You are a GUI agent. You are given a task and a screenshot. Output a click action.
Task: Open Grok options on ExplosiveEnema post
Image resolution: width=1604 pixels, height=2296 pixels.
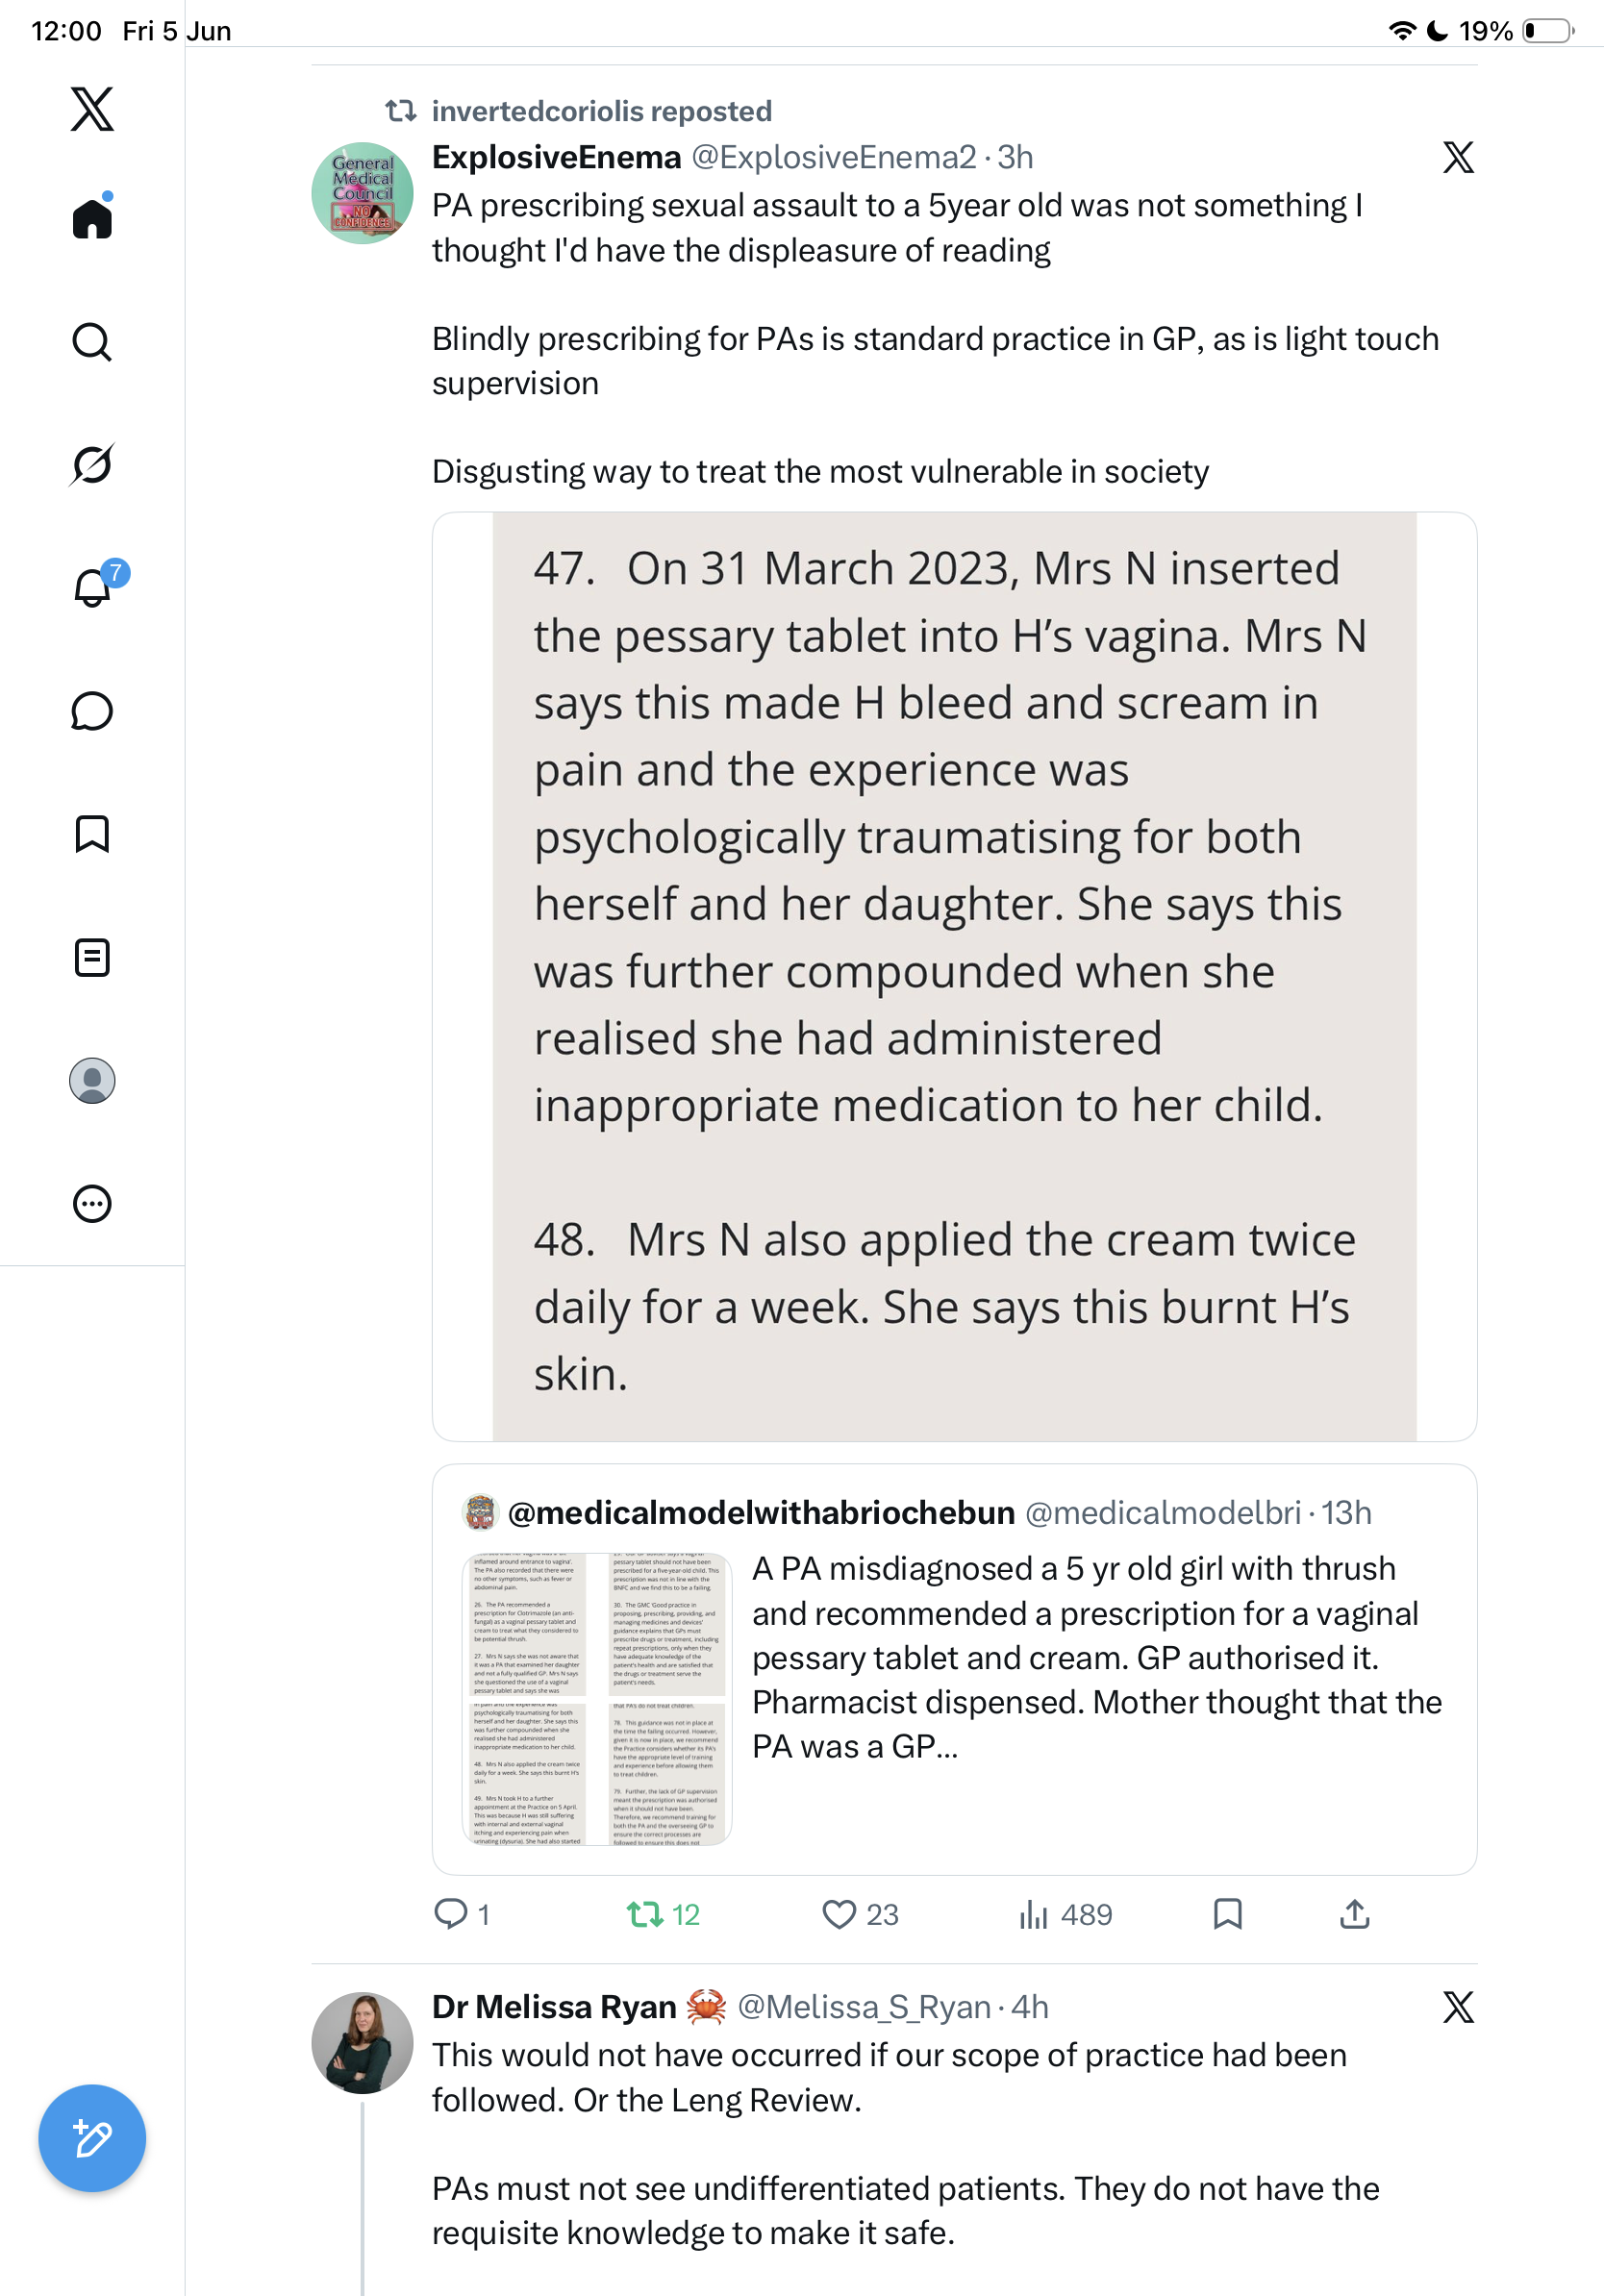pos(1458,157)
